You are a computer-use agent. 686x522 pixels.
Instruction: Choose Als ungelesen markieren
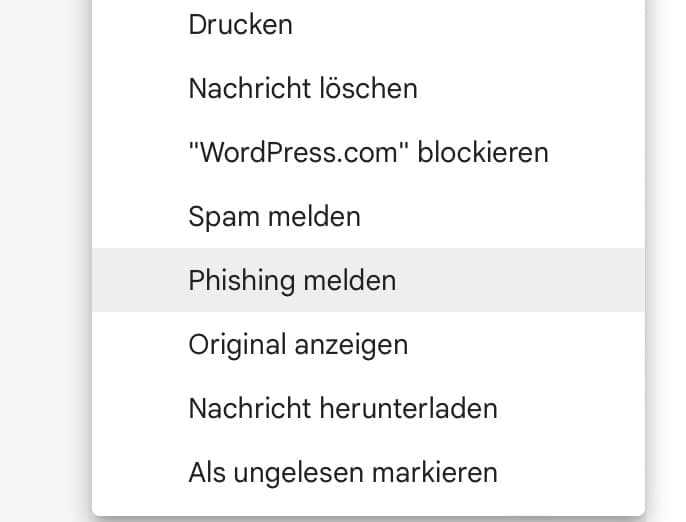(x=342, y=472)
